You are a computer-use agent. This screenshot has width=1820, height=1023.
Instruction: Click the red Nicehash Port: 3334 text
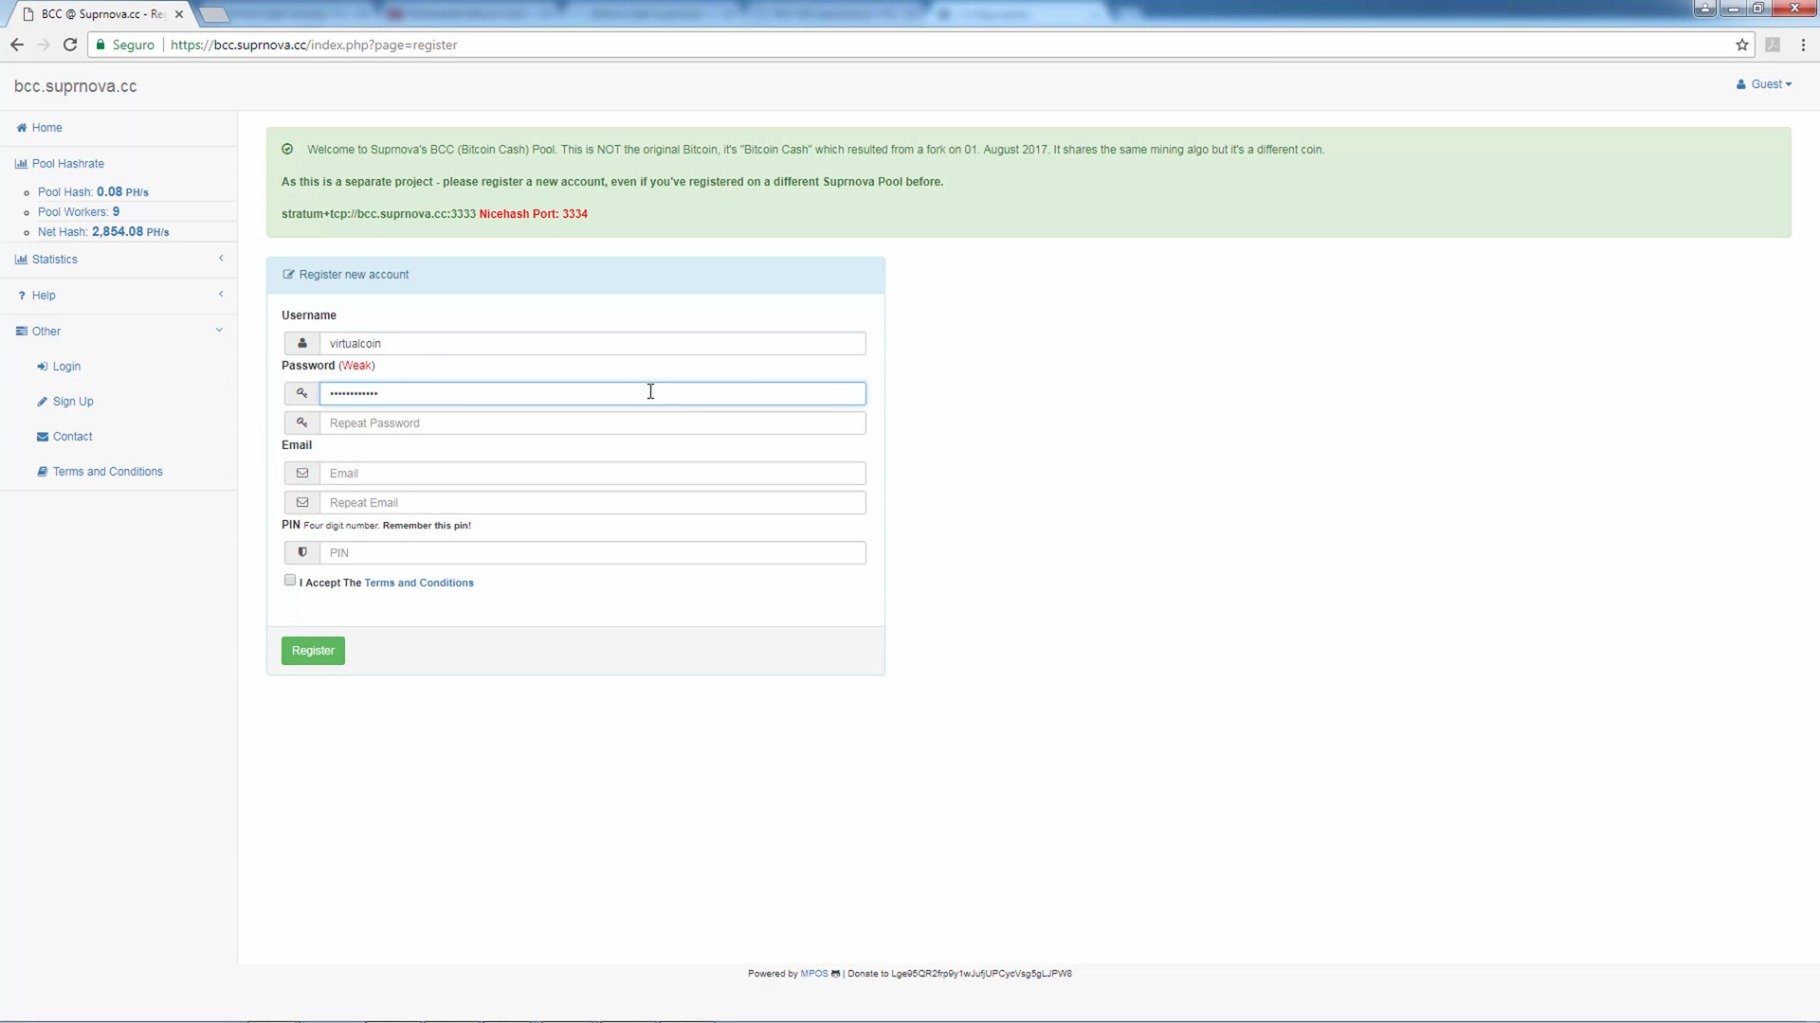coord(533,214)
